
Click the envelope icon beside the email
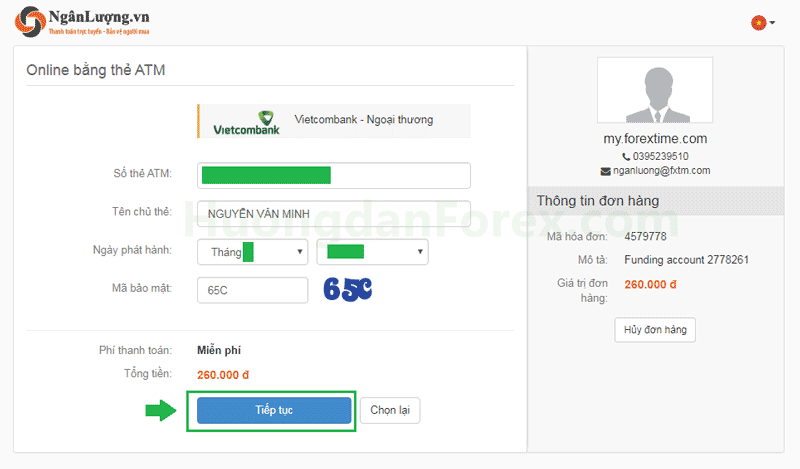606,171
